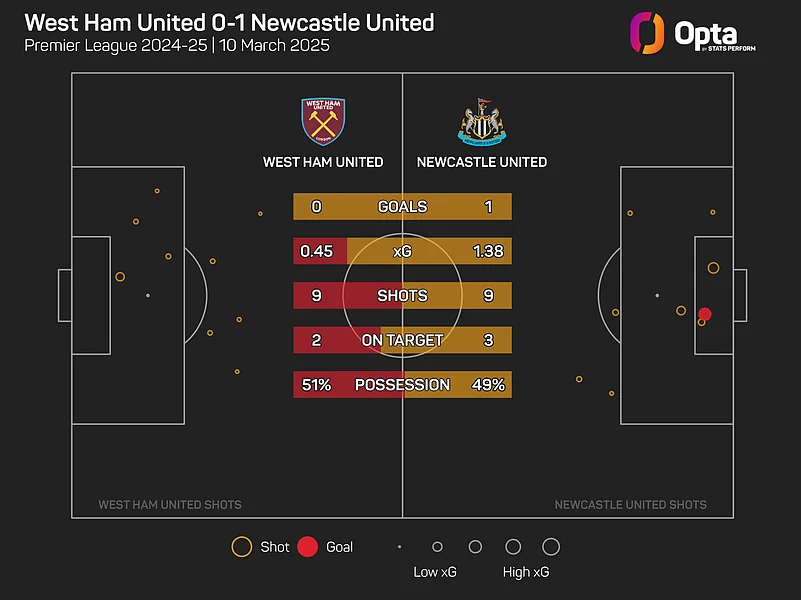The image size is (801, 600).
Task: Select the red Goal circle in the legend
Action: [x=307, y=547]
